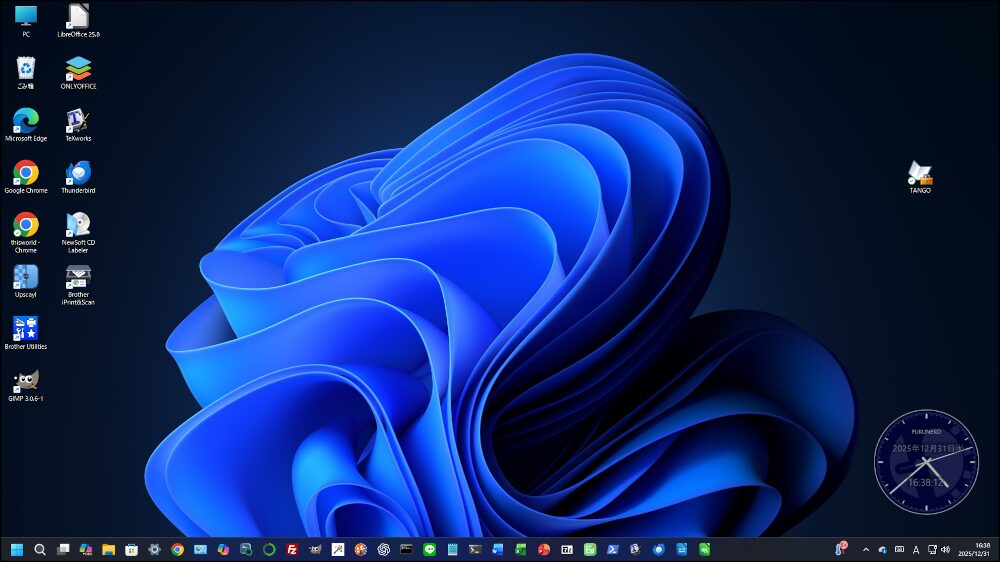Click the TANGO desktop shortcut

click(x=920, y=173)
